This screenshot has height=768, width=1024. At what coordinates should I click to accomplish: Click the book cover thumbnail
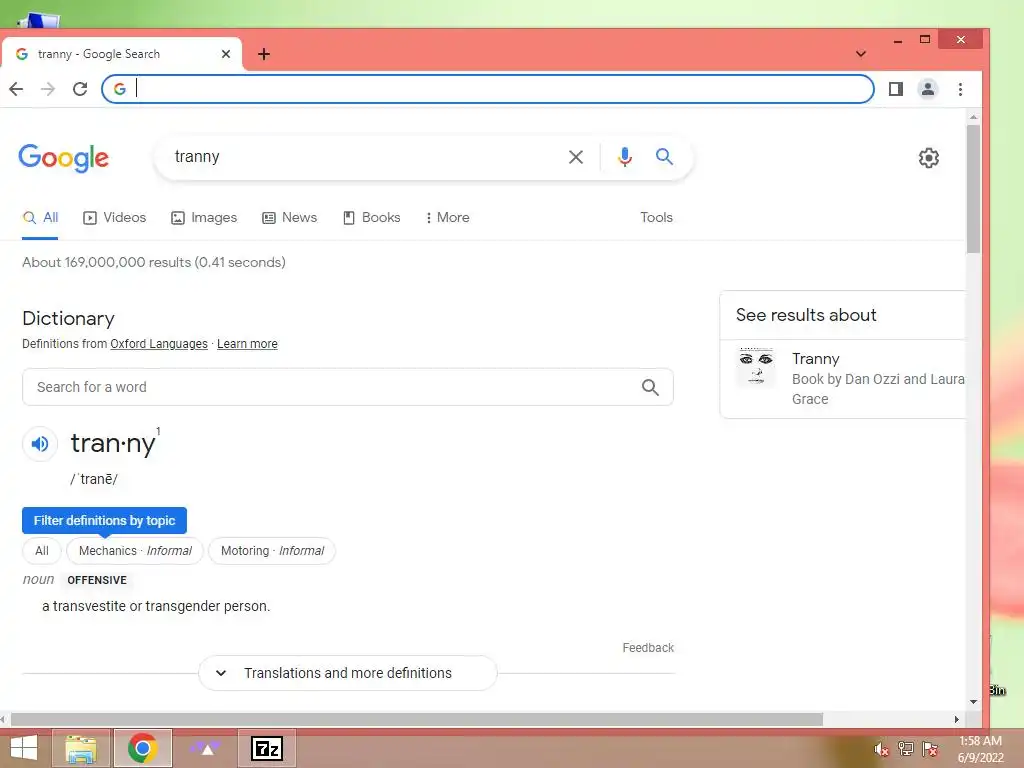click(756, 367)
